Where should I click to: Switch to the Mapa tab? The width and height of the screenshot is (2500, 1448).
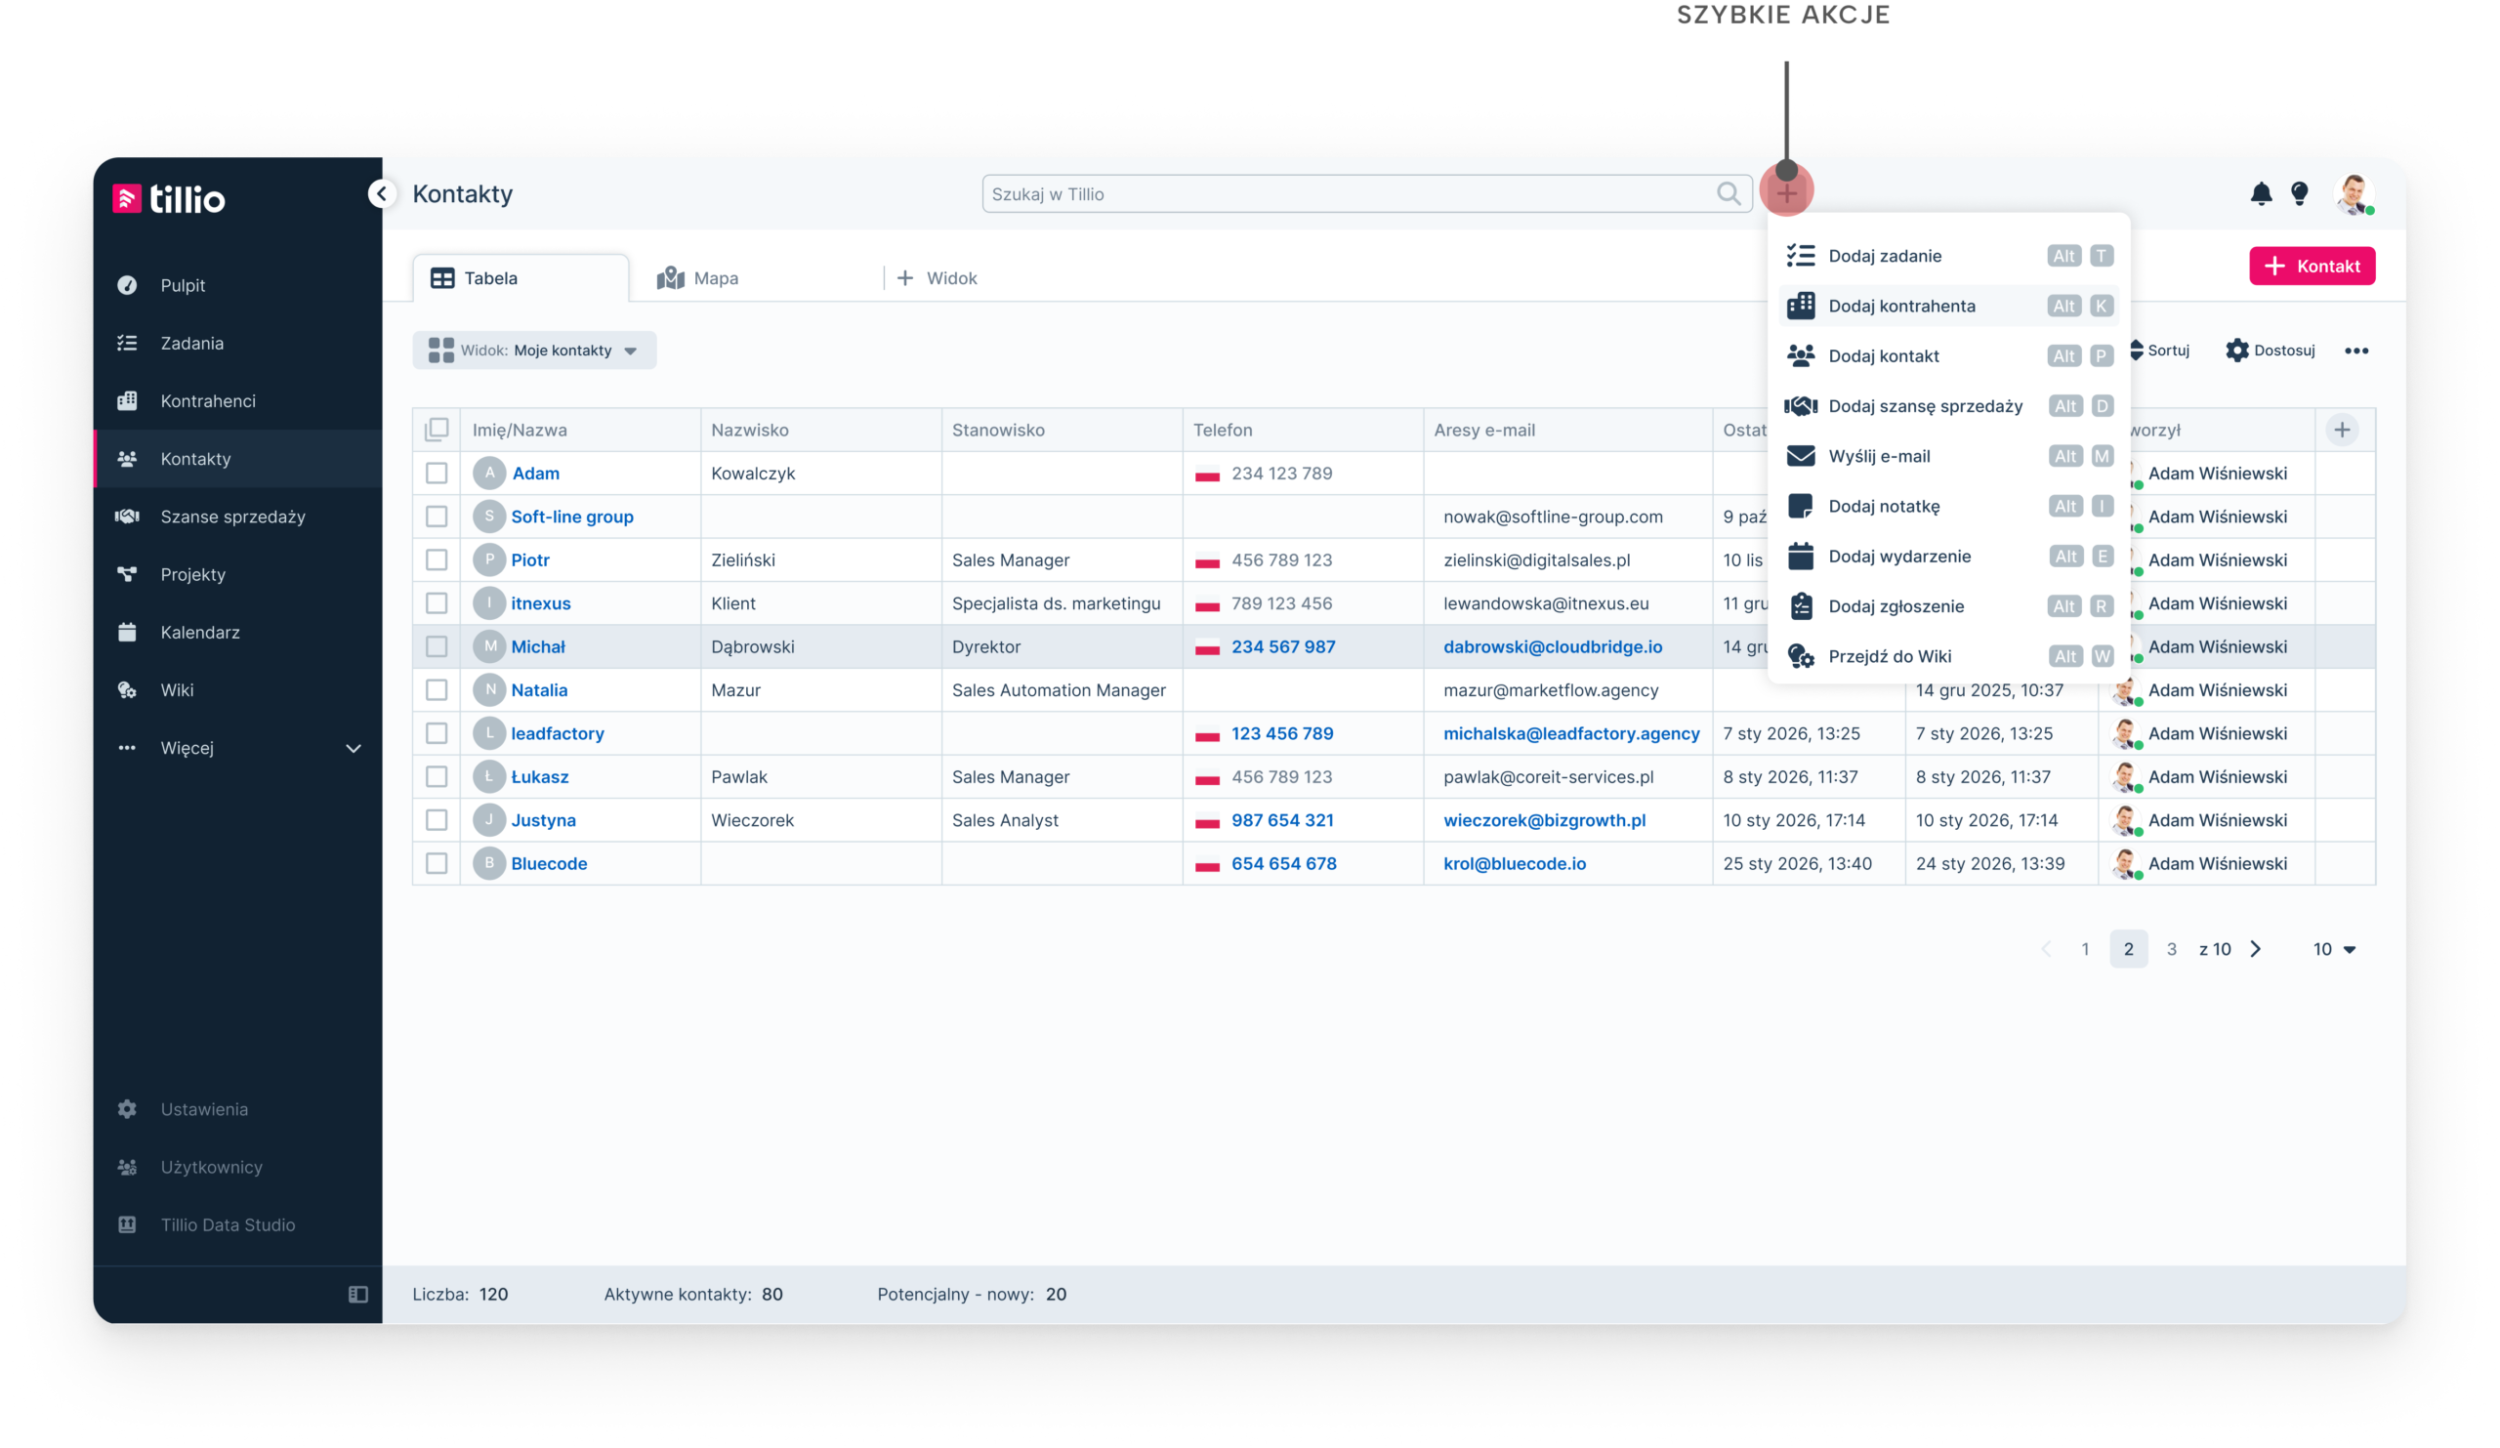698,278
